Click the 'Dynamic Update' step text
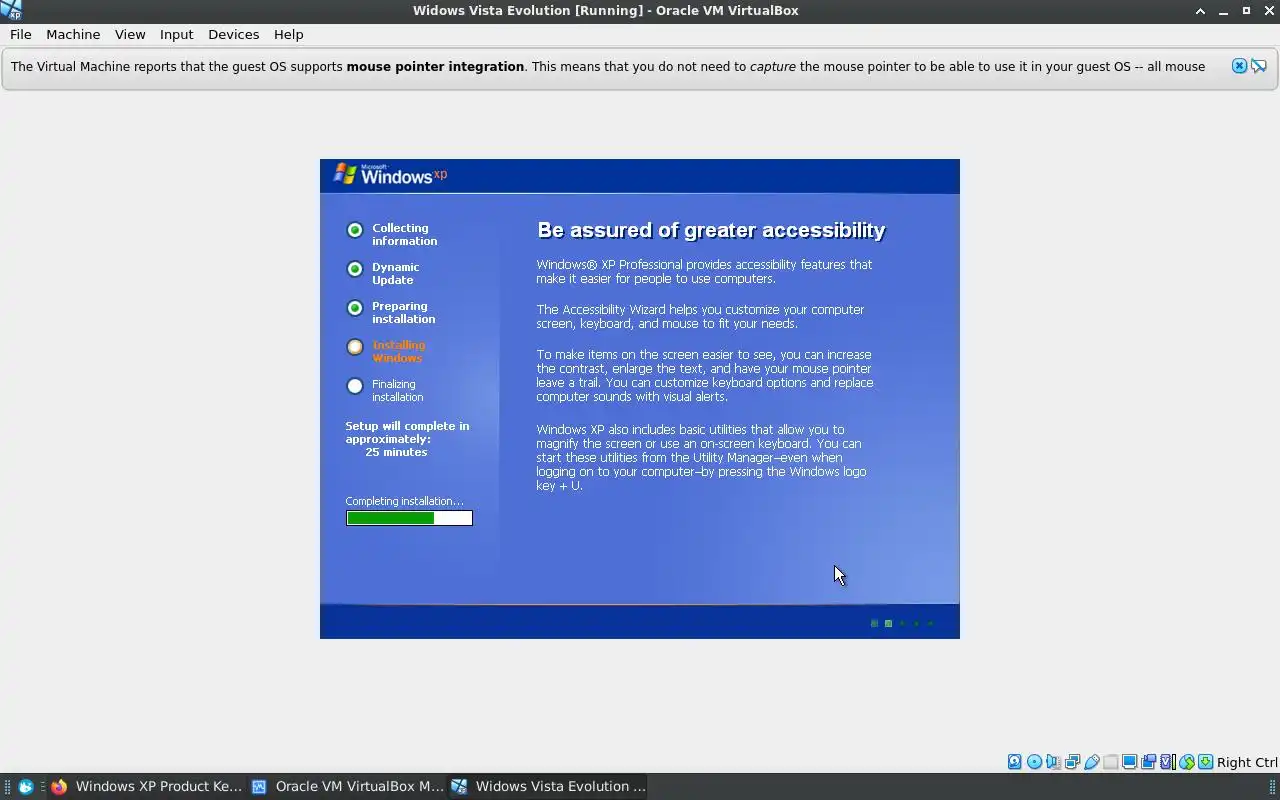 point(395,273)
